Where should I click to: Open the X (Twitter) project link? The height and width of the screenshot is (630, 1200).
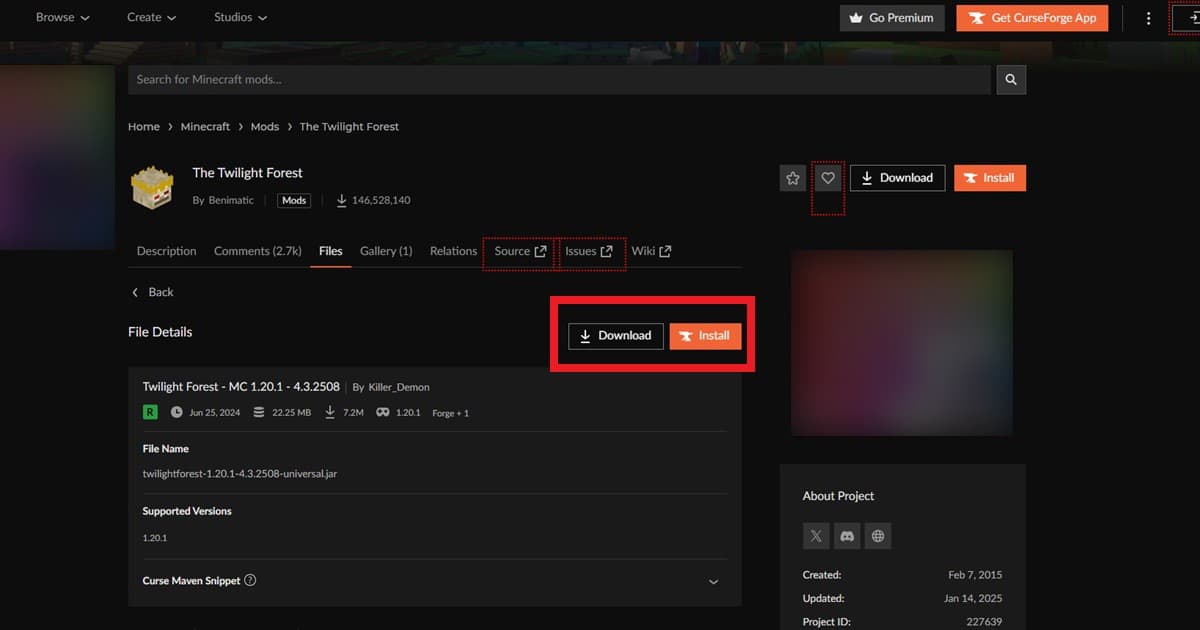coord(816,536)
